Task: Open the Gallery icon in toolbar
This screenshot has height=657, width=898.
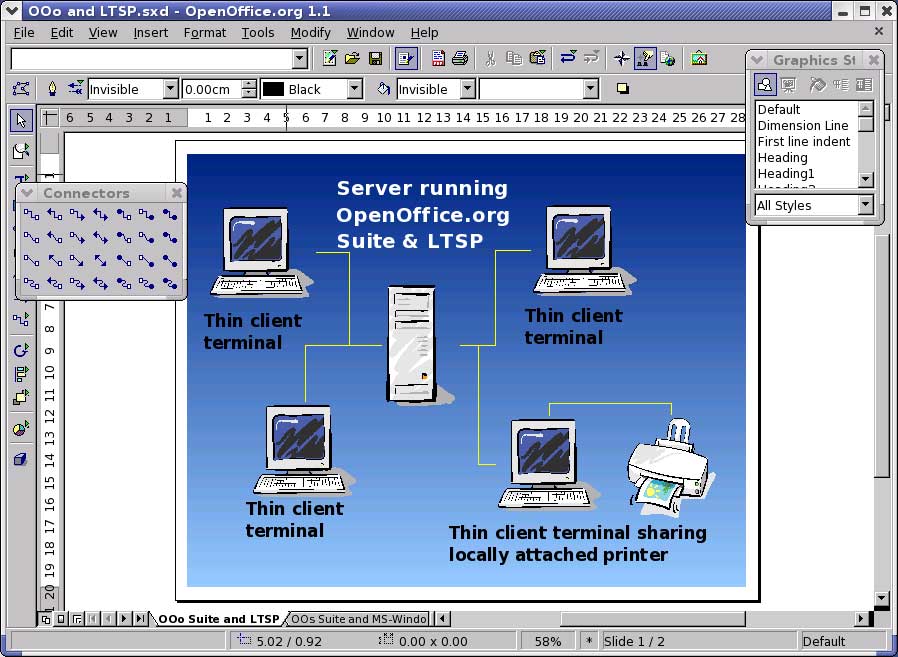Action: pyautogui.click(x=699, y=59)
